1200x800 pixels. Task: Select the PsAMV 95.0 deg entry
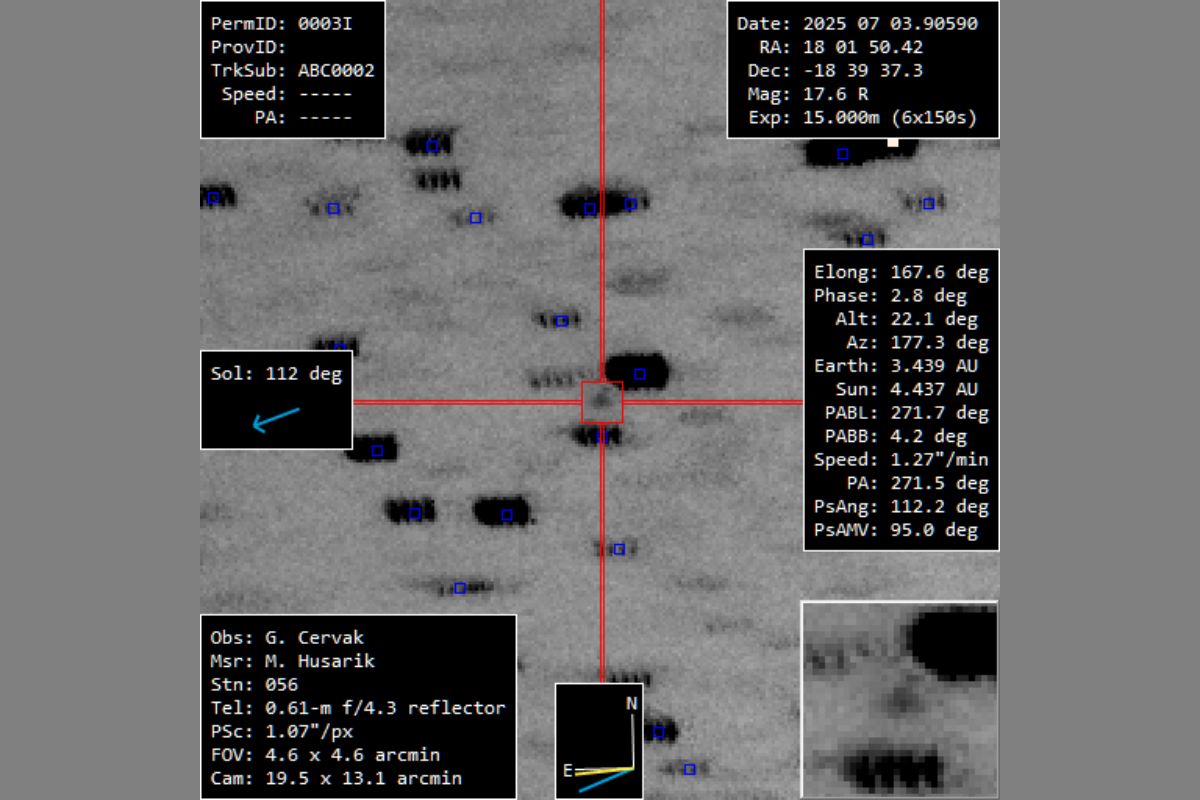[901, 530]
